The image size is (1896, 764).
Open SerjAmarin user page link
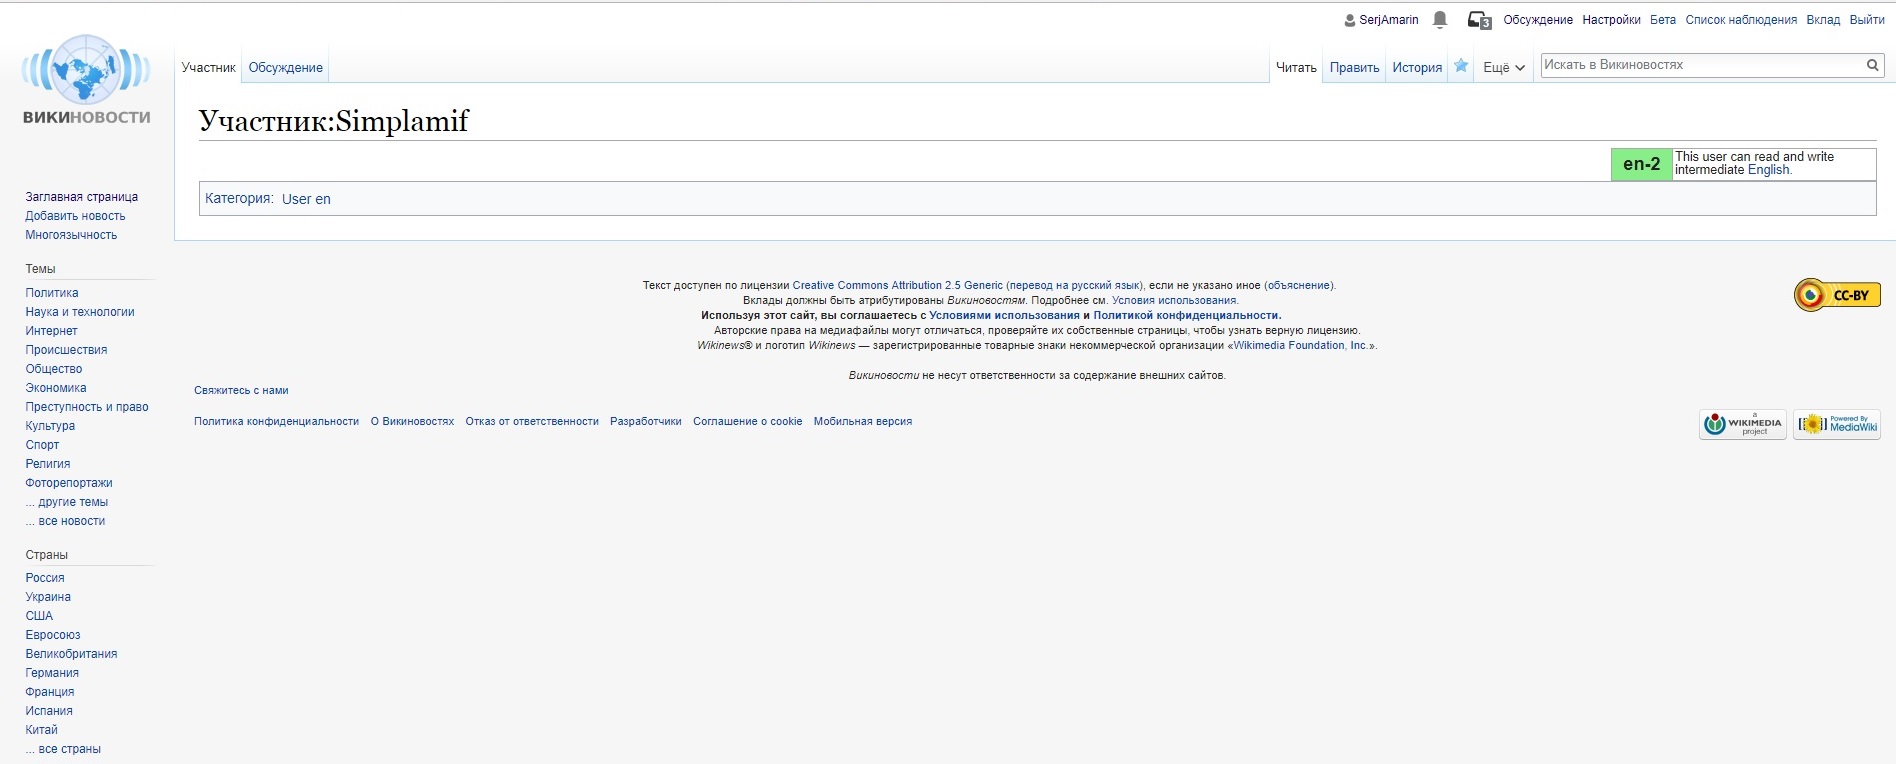click(x=1388, y=20)
